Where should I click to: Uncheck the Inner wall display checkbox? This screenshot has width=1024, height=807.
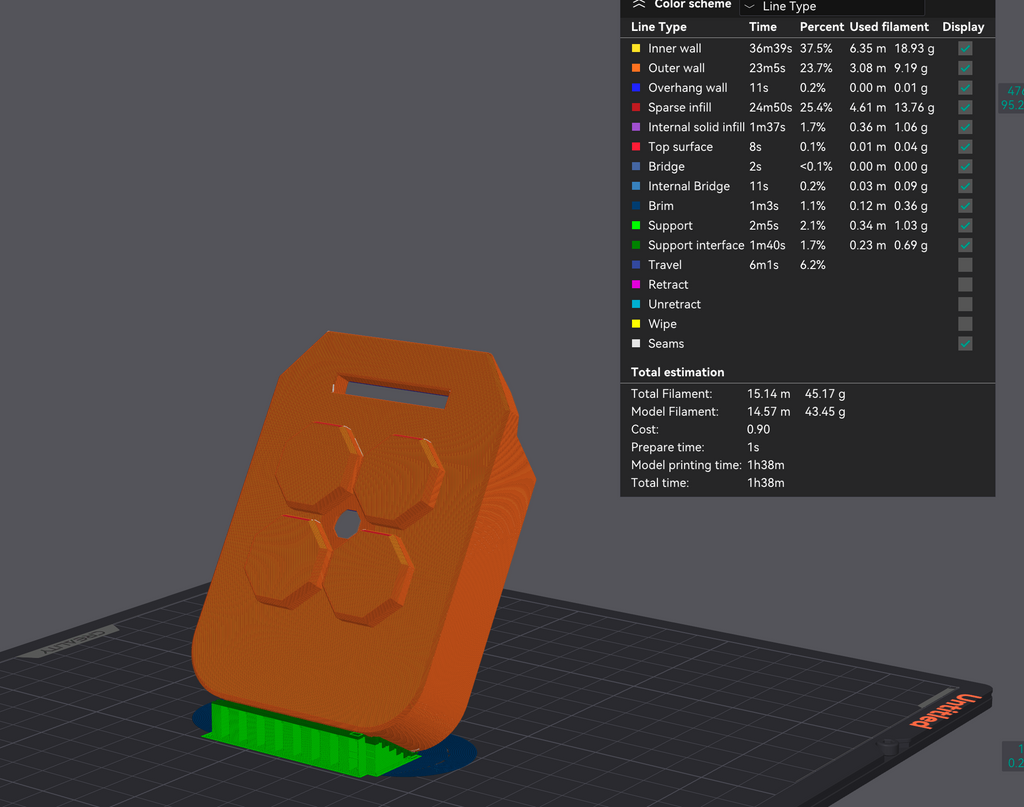[x=965, y=48]
